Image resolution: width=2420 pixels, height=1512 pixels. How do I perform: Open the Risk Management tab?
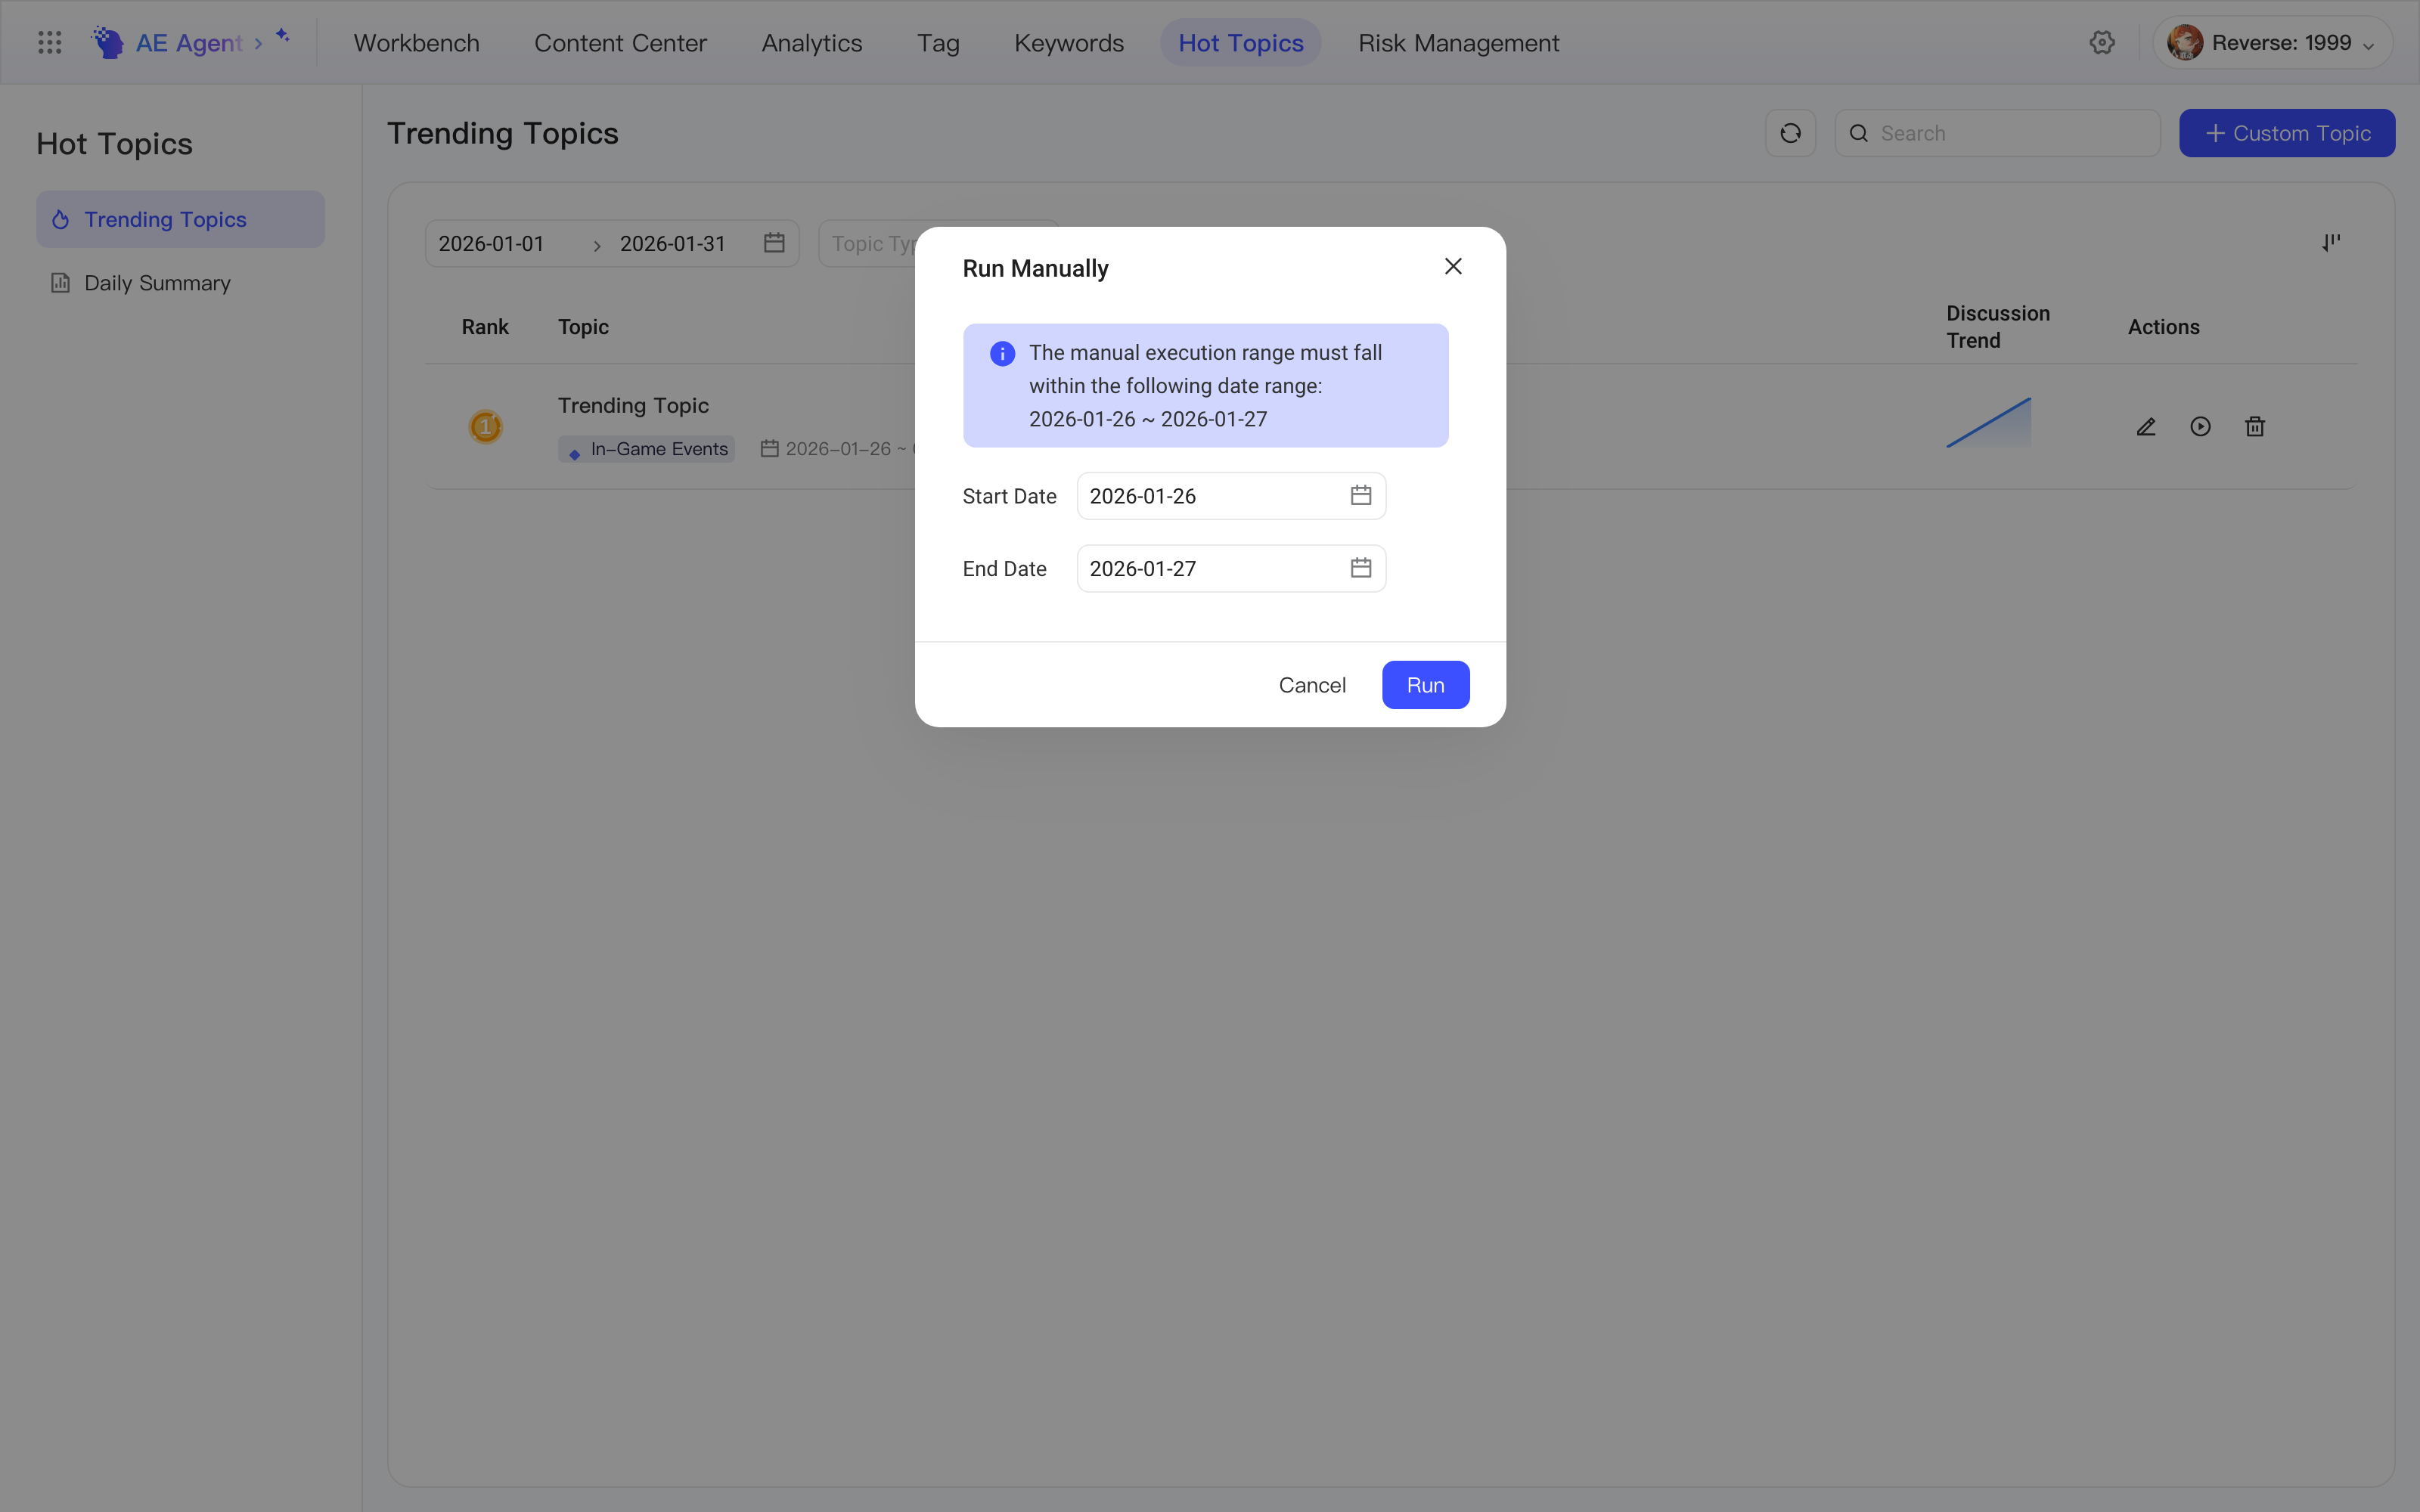[1458, 43]
